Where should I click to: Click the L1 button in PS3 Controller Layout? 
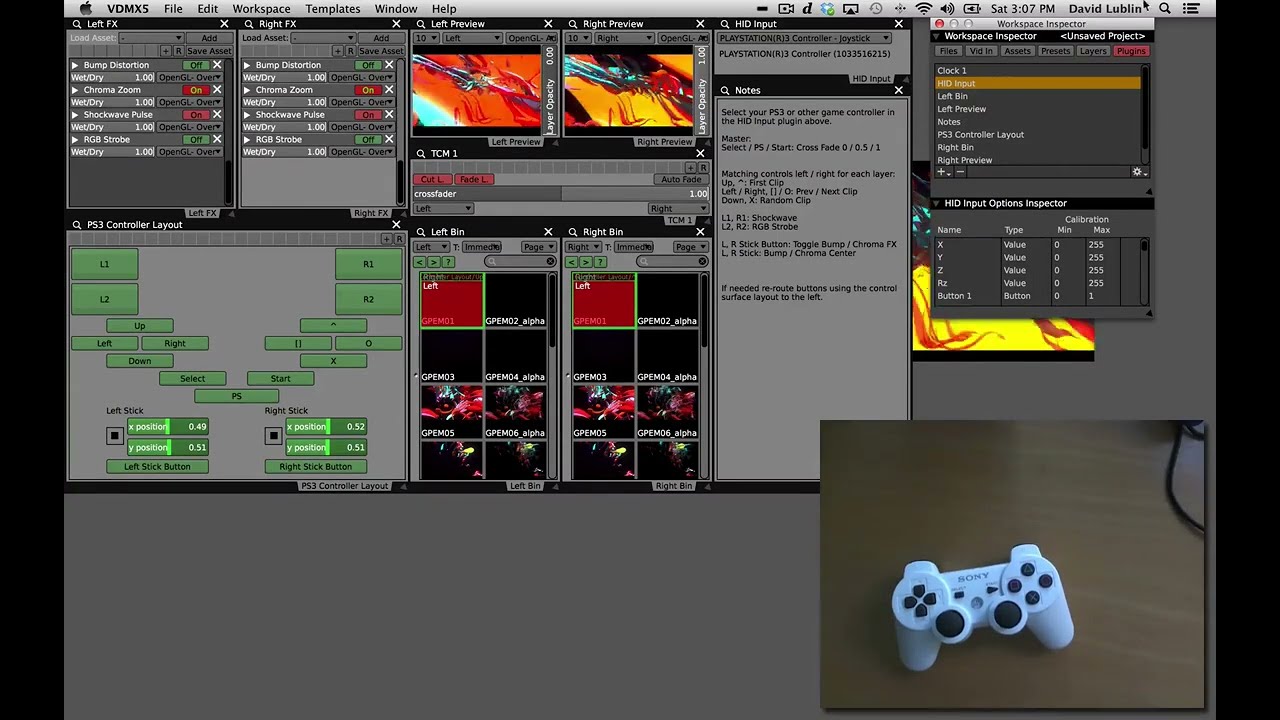104,264
